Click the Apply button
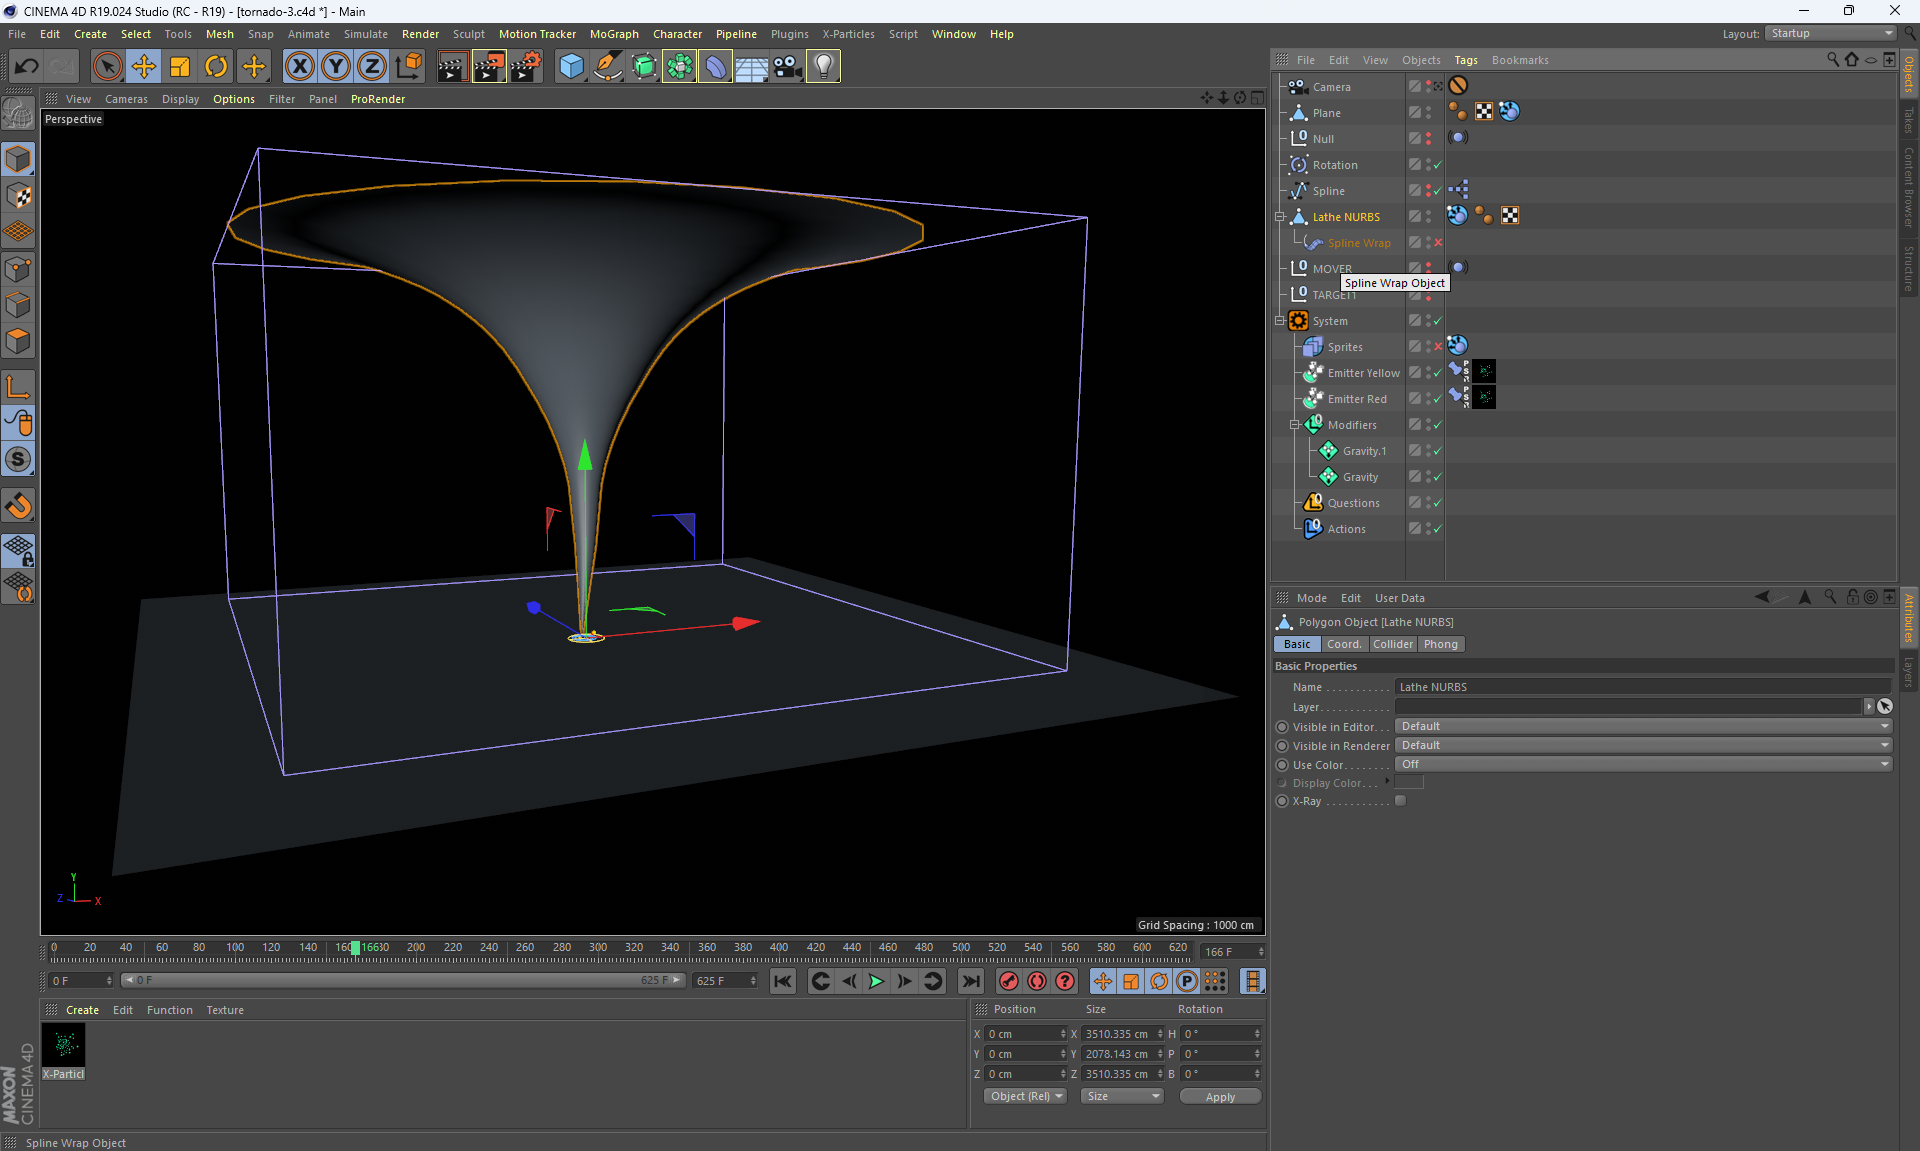 click(x=1219, y=1097)
